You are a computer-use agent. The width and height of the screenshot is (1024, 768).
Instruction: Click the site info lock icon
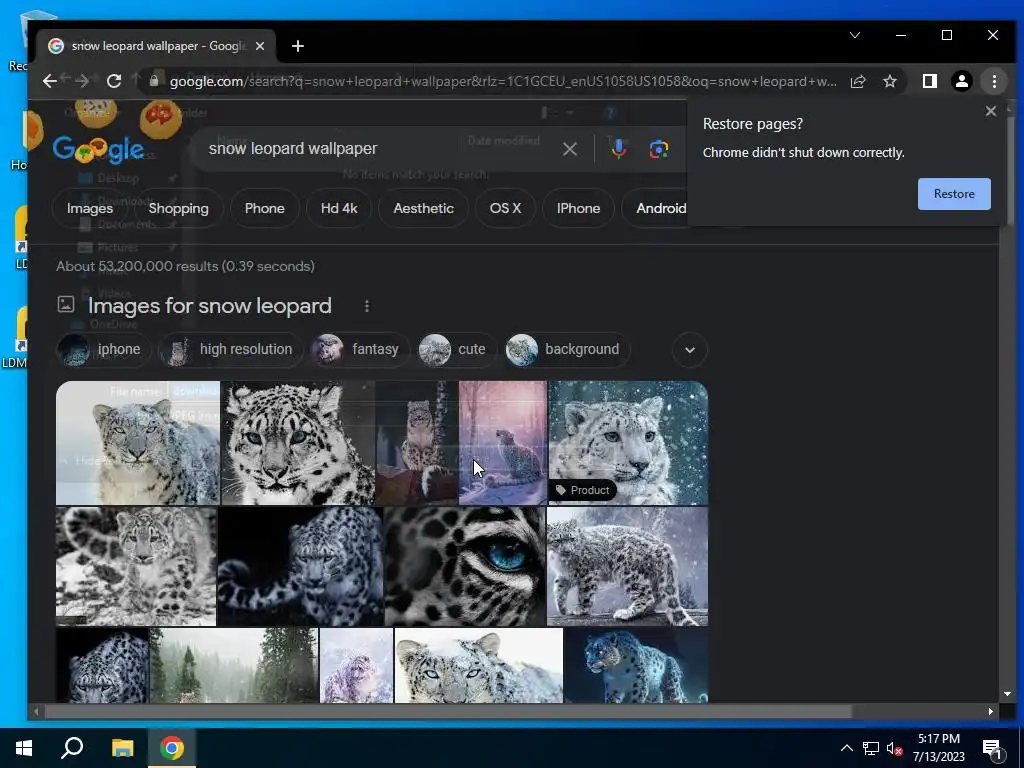(154, 81)
